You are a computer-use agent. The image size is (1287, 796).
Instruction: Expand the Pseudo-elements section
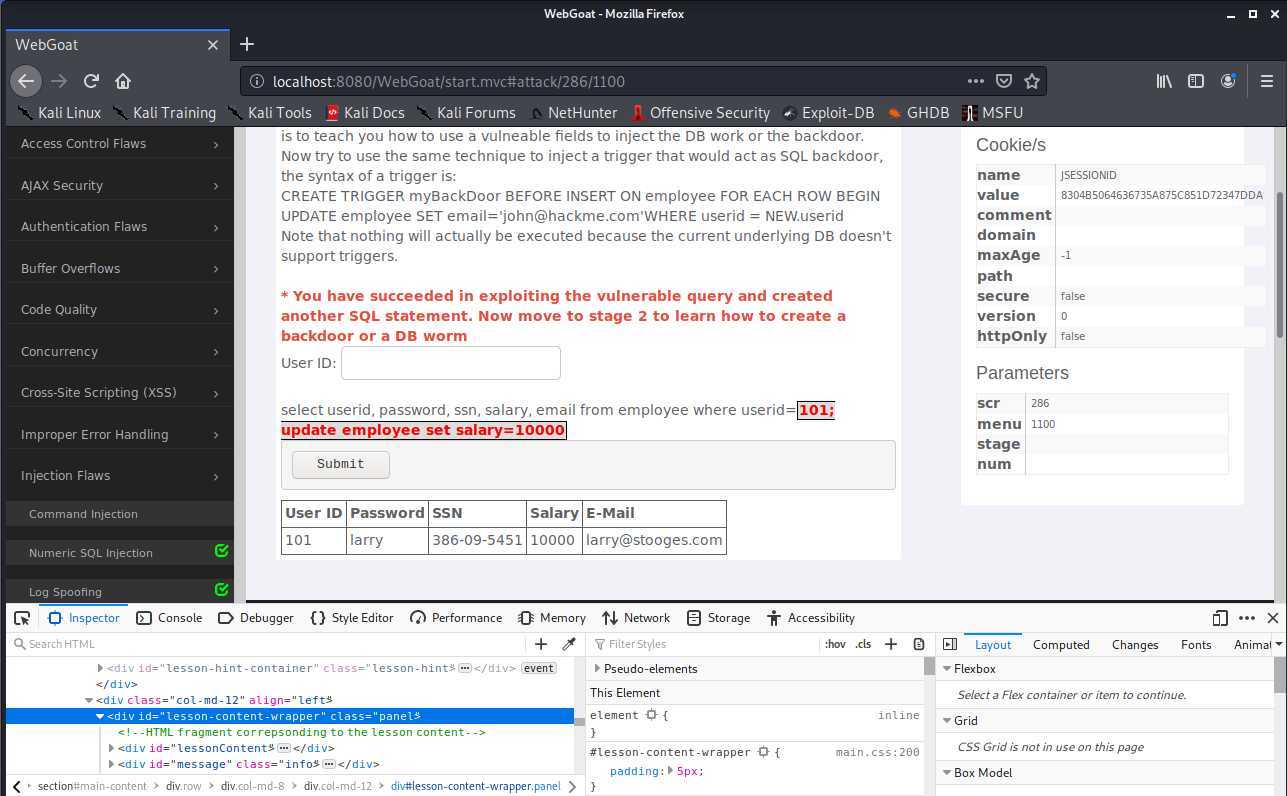point(598,669)
